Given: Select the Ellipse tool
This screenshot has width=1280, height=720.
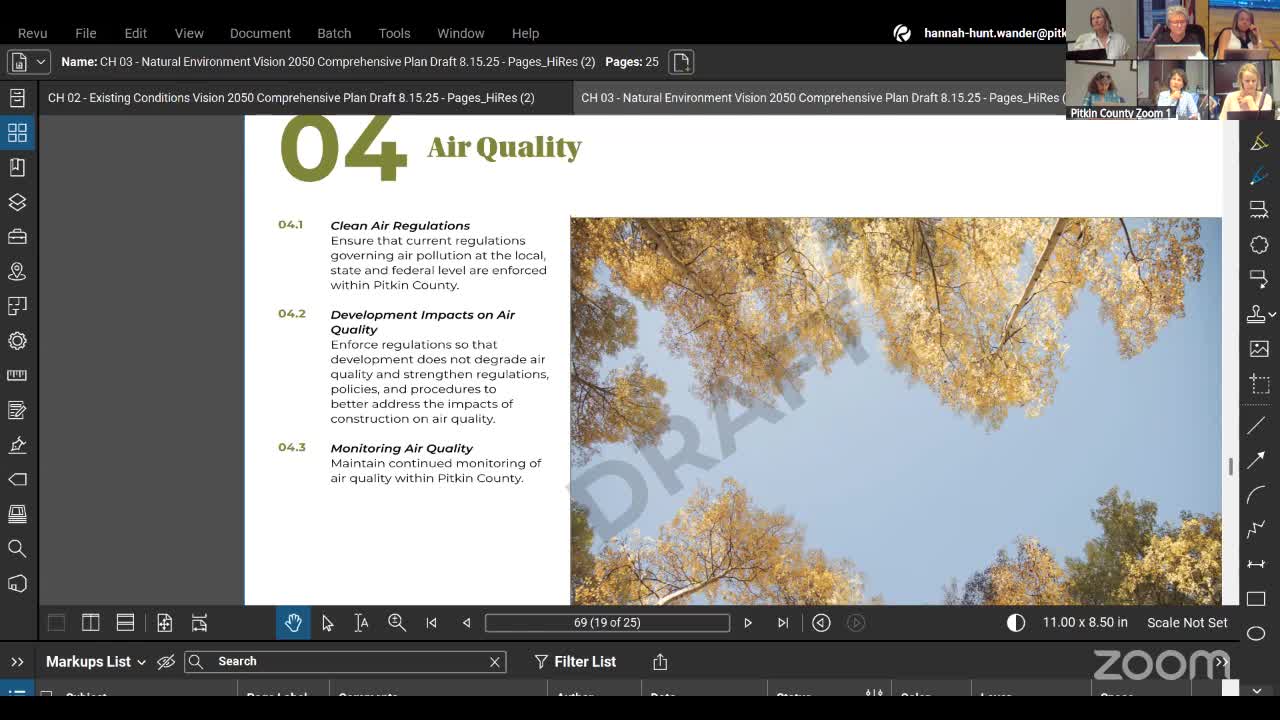Looking at the screenshot, I should (x=1257, y=633).
